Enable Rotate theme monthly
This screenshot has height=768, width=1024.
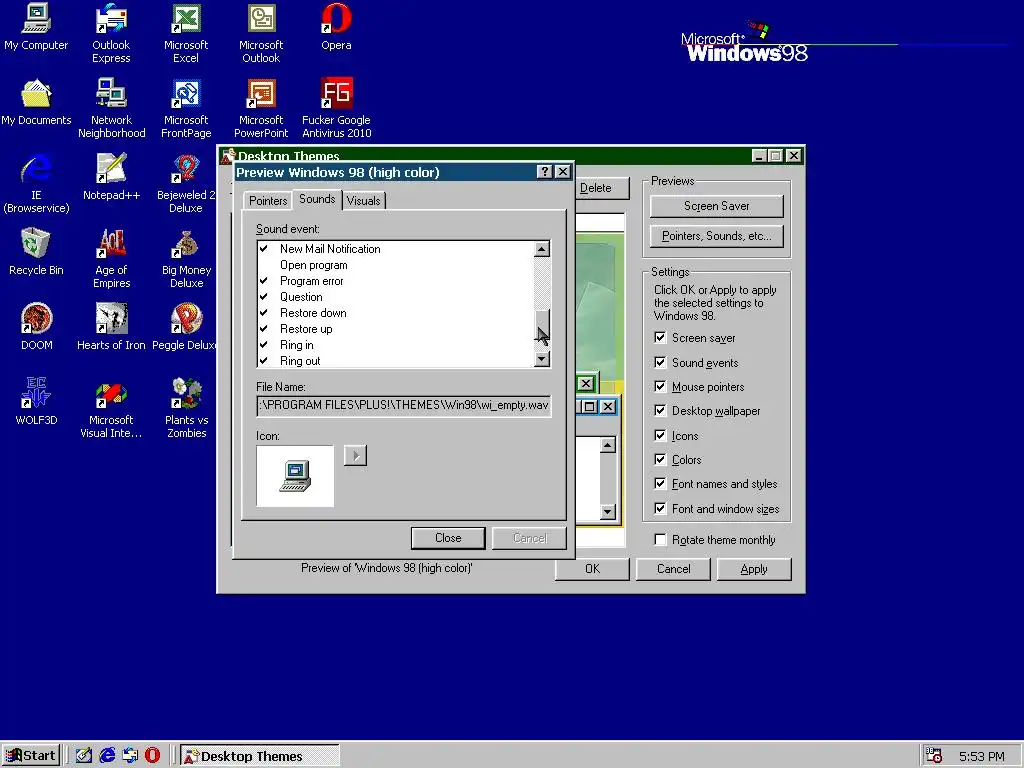(x=660, y=539)
